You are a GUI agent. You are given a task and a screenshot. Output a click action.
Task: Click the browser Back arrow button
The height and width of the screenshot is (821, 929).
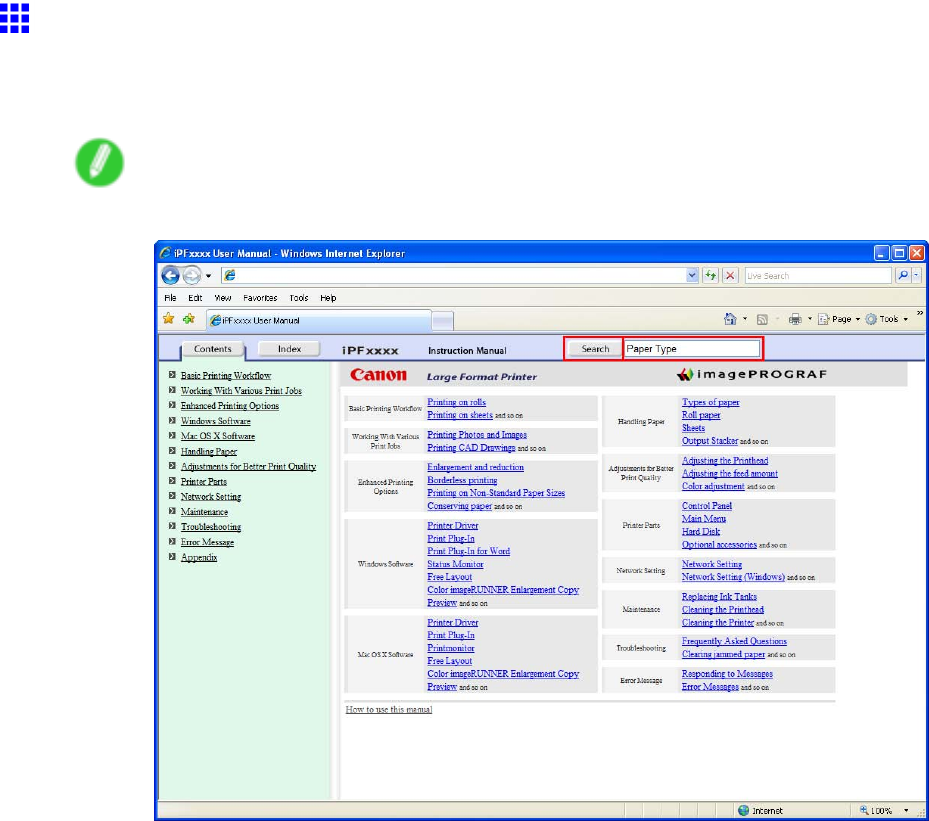coord(171,275)
